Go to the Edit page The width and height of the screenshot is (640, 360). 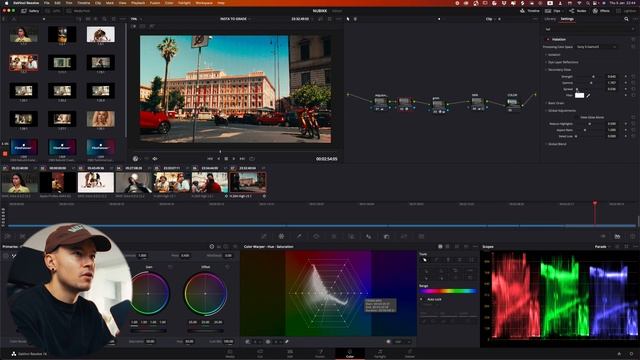[290, 353]
